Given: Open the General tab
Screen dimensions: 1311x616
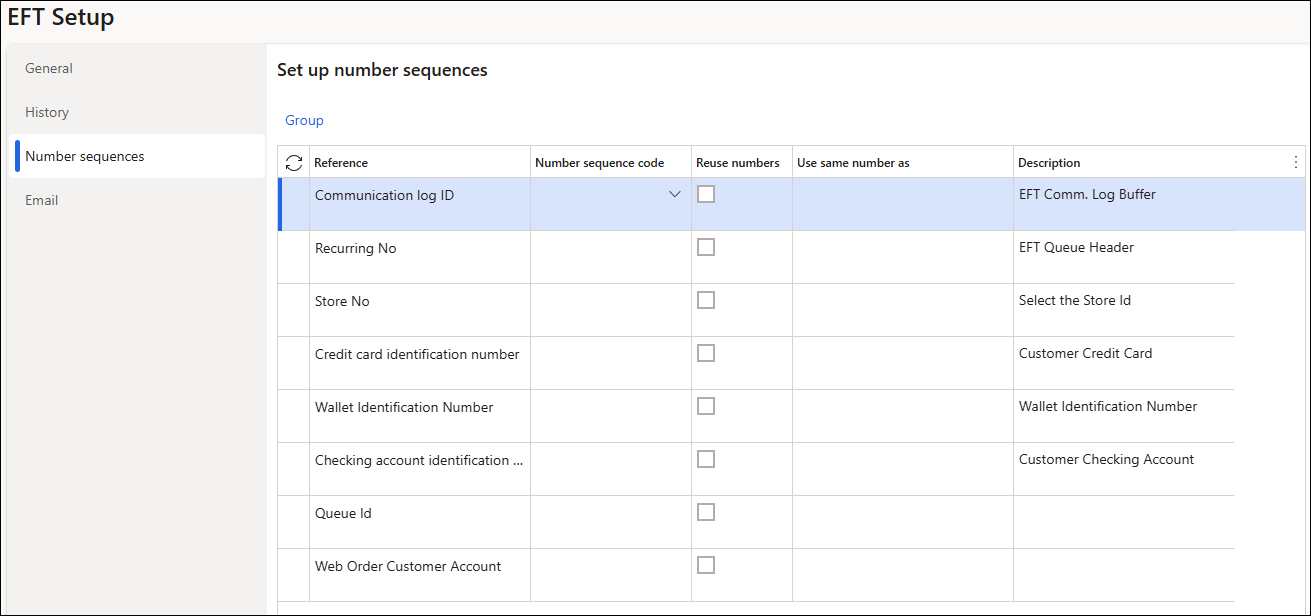Looking at the screenshot, I should pyautogui.click(x=137, y=68).
